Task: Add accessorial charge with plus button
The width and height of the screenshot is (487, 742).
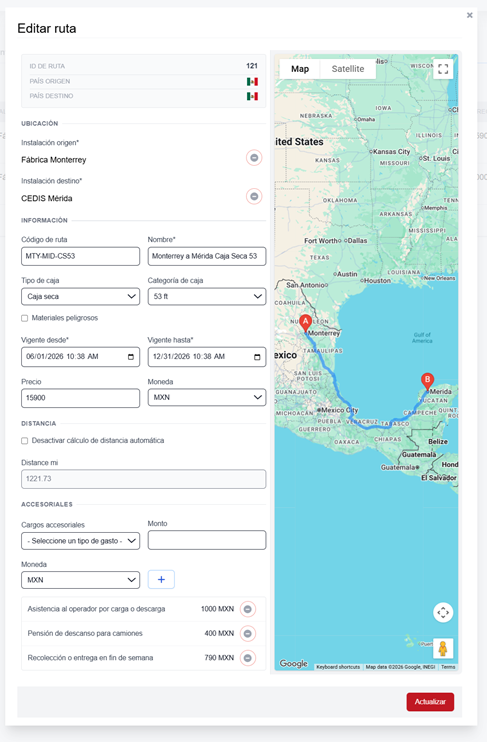Action: pos(161,580)
